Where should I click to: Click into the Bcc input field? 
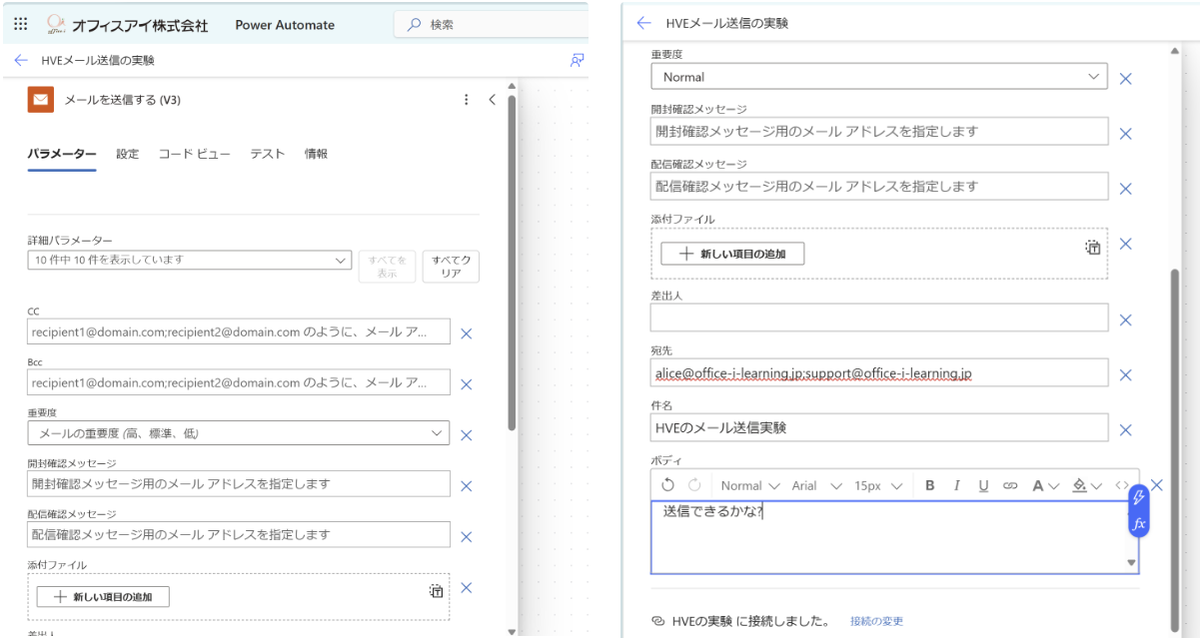[239, 382]
